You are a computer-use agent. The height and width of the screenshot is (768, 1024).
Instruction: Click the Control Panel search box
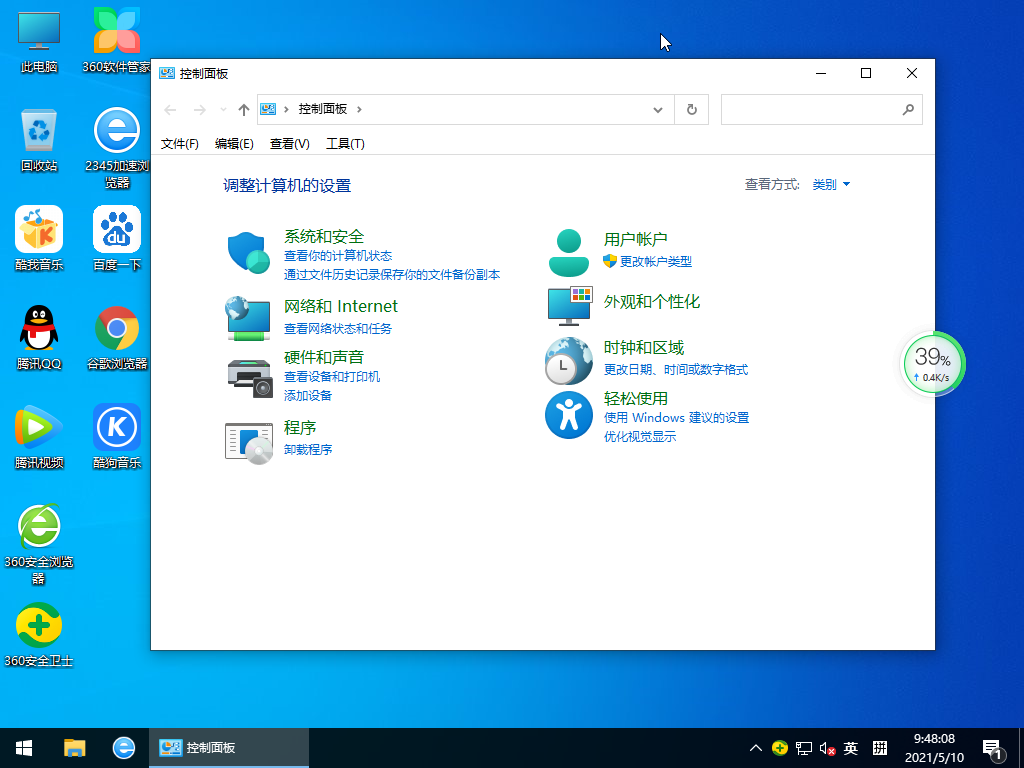[810, 109]
